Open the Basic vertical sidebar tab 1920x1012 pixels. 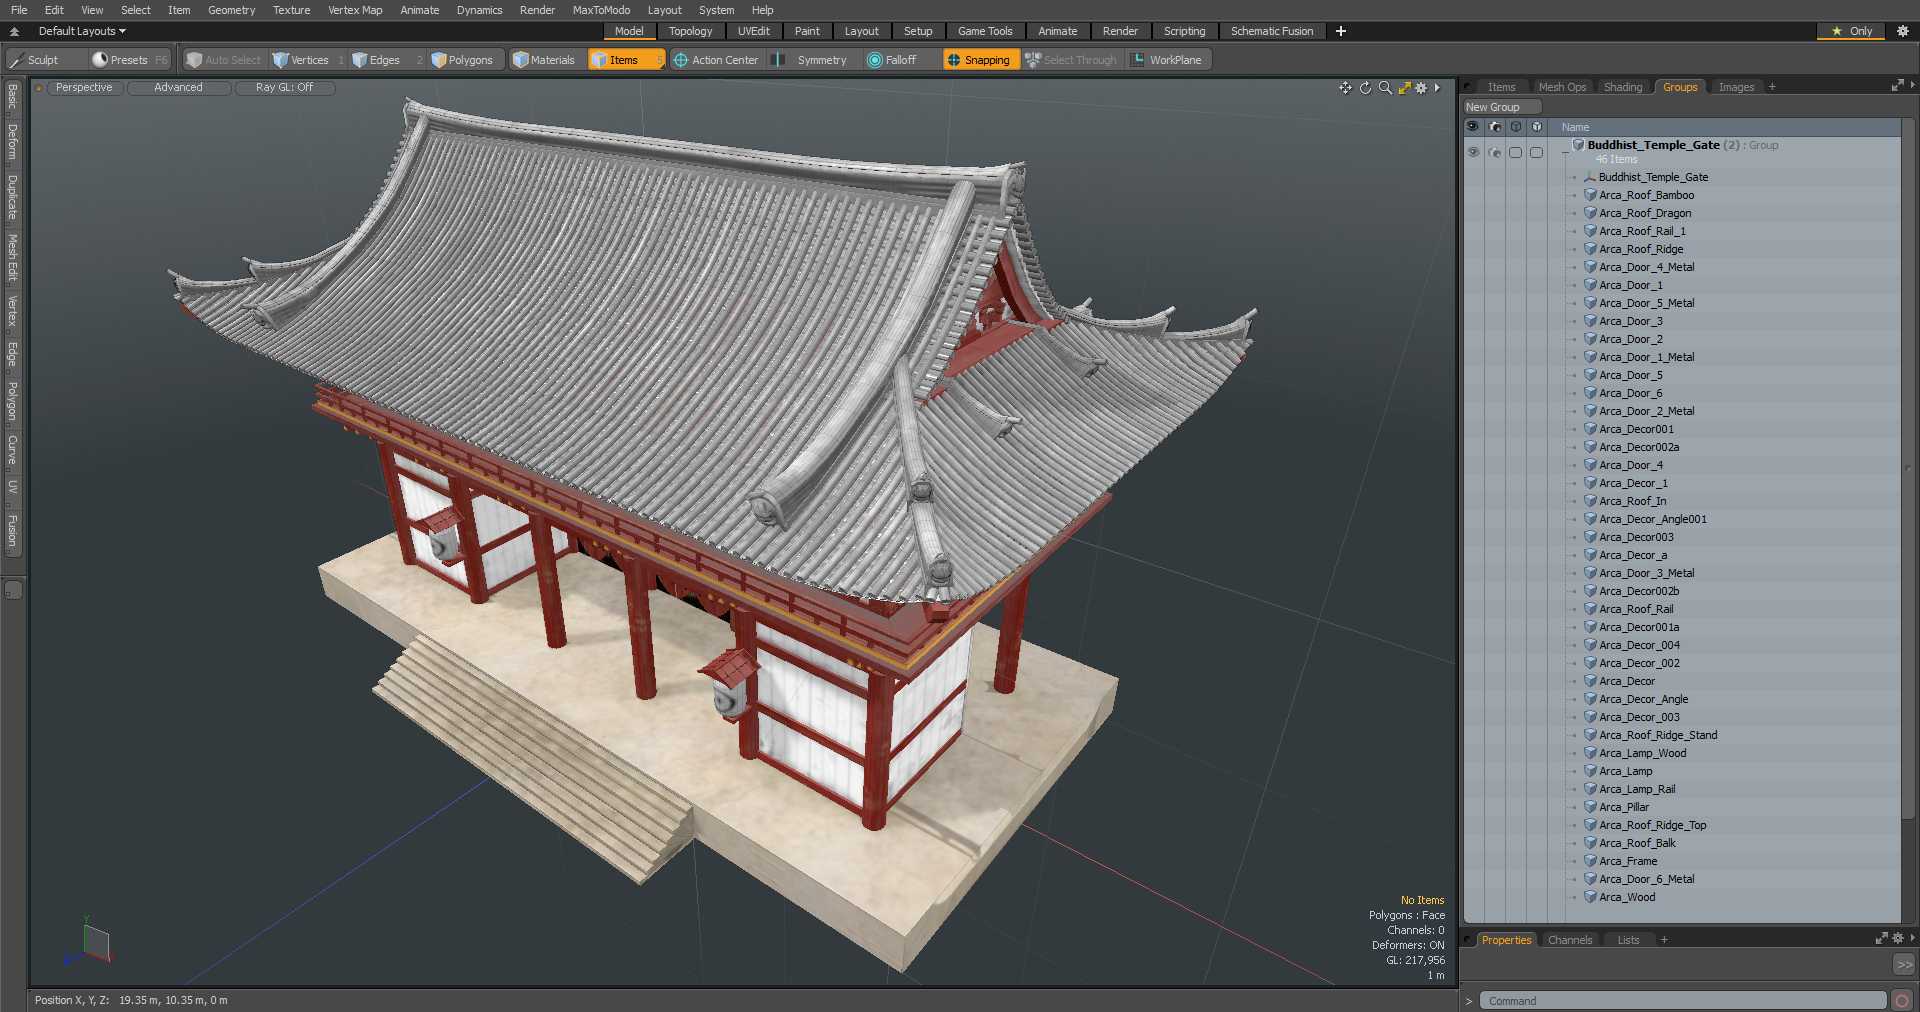coord(12,96)
